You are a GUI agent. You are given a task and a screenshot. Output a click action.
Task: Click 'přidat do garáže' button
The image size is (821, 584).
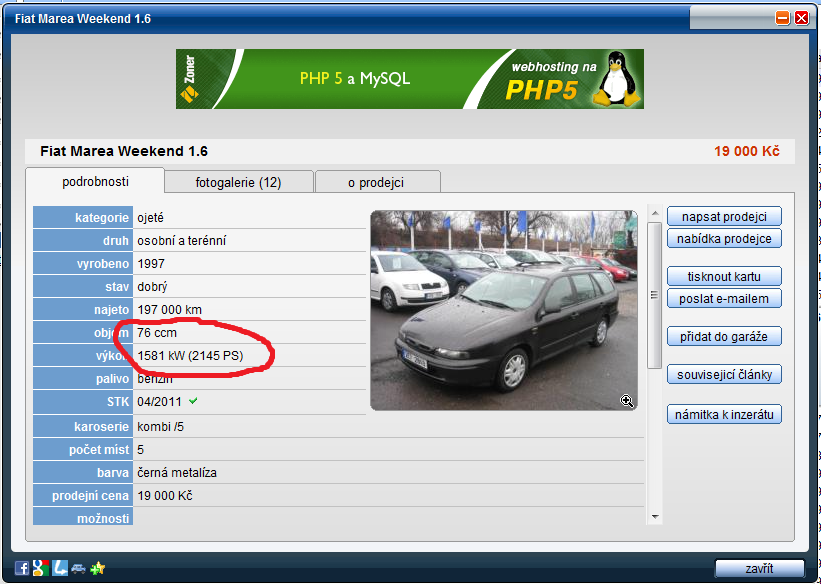click(x=724, y=336)
